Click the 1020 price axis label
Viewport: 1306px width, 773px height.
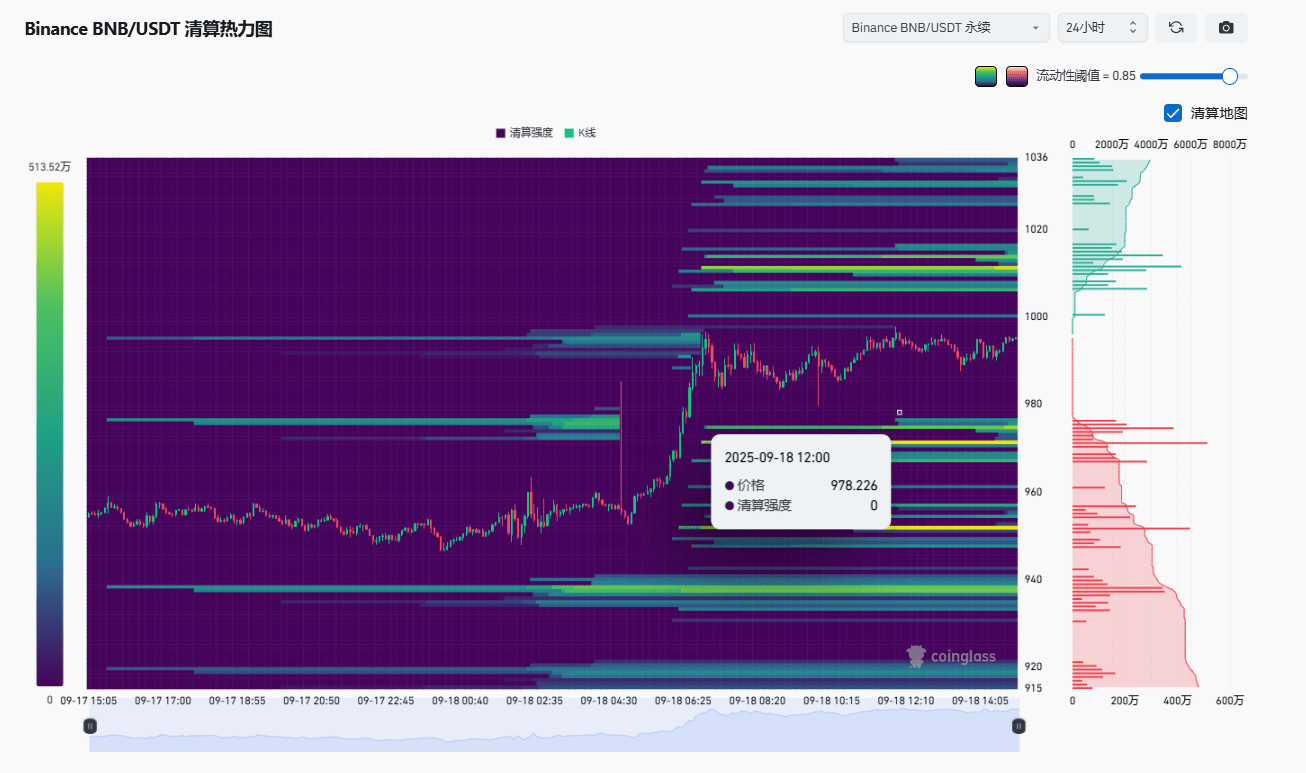[x=1036, y=229]
